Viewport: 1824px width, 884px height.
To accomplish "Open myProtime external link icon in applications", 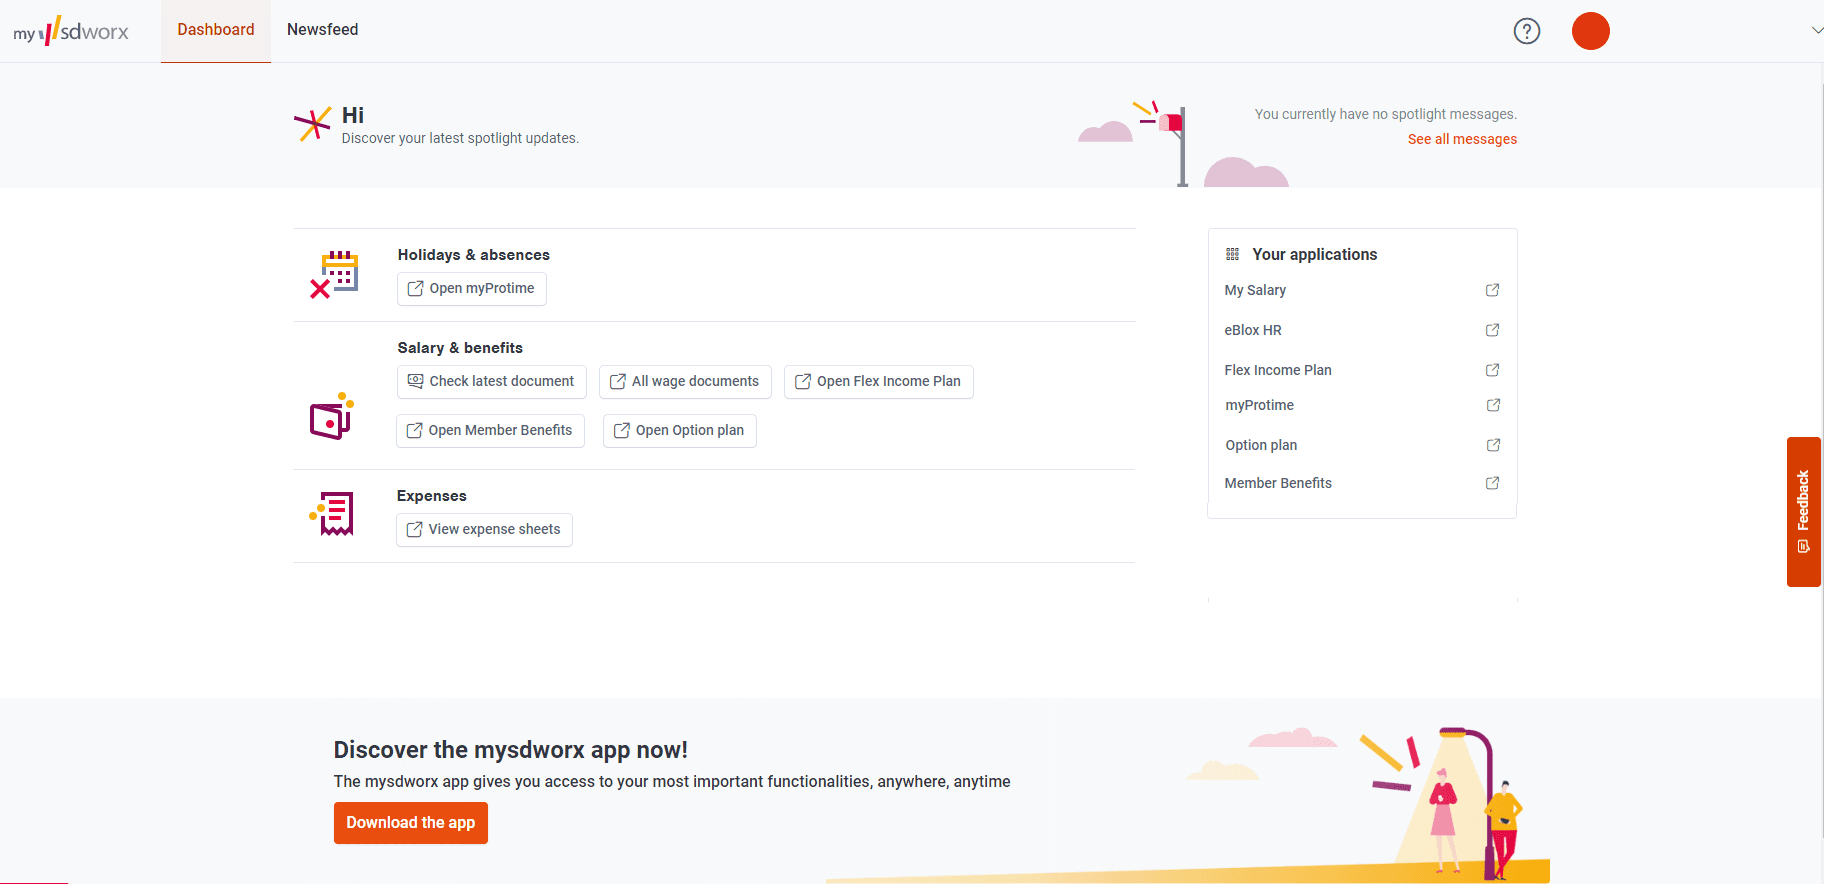I will [x=1493, y=405].
